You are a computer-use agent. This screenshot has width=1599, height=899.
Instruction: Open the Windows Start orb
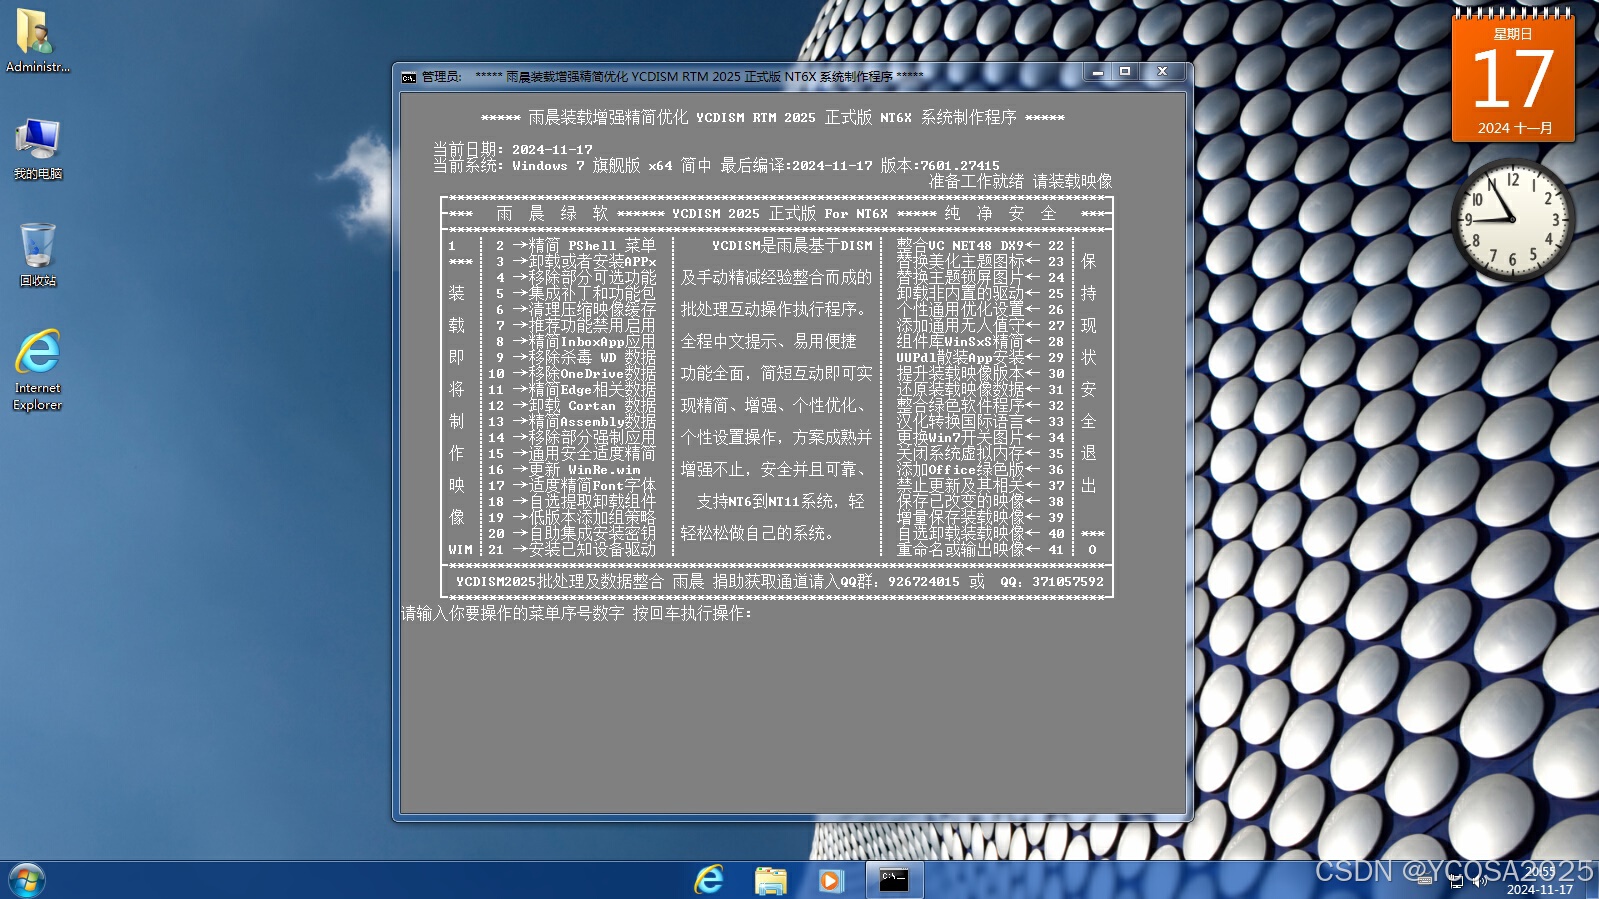pos(26,881)
